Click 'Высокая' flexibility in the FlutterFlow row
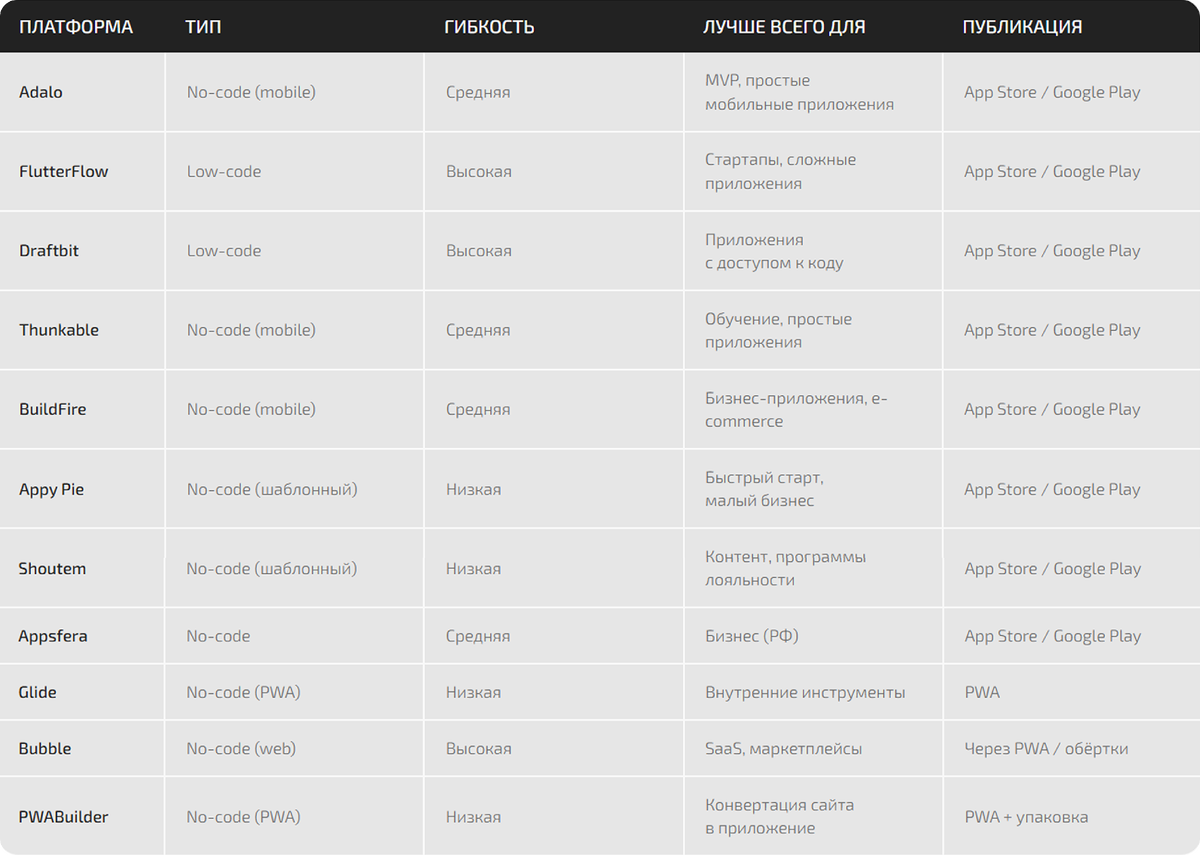 click(x=479, y=171)
